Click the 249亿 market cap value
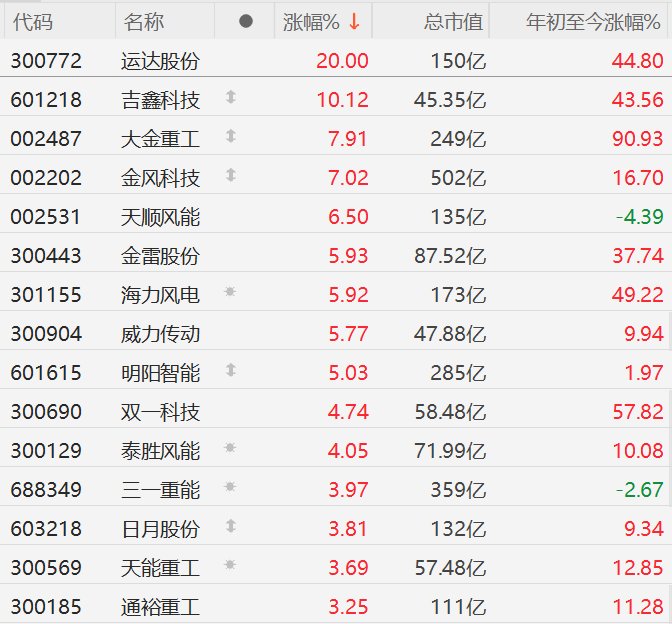Viewport: 672px width, 624px height. tap(458, 139)
